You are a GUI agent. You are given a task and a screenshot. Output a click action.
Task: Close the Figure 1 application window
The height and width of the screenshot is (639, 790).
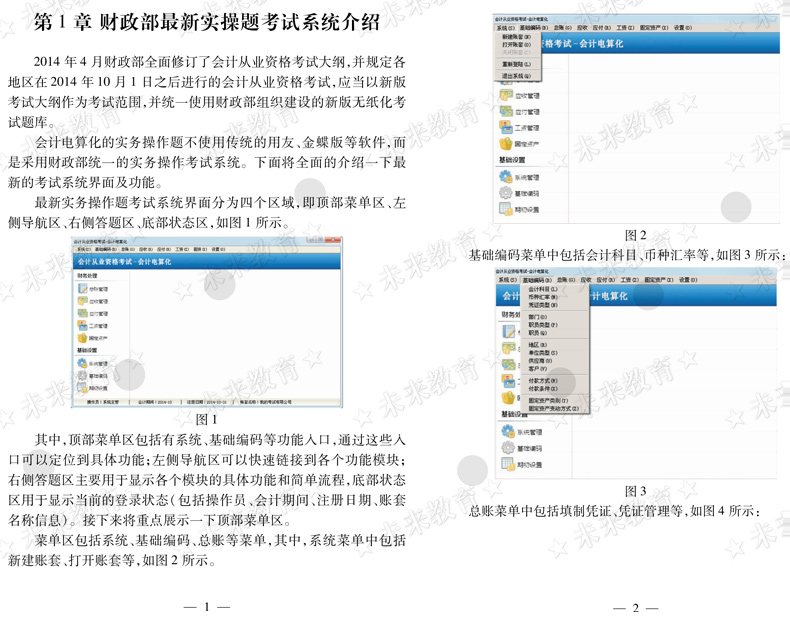[333, 240]
